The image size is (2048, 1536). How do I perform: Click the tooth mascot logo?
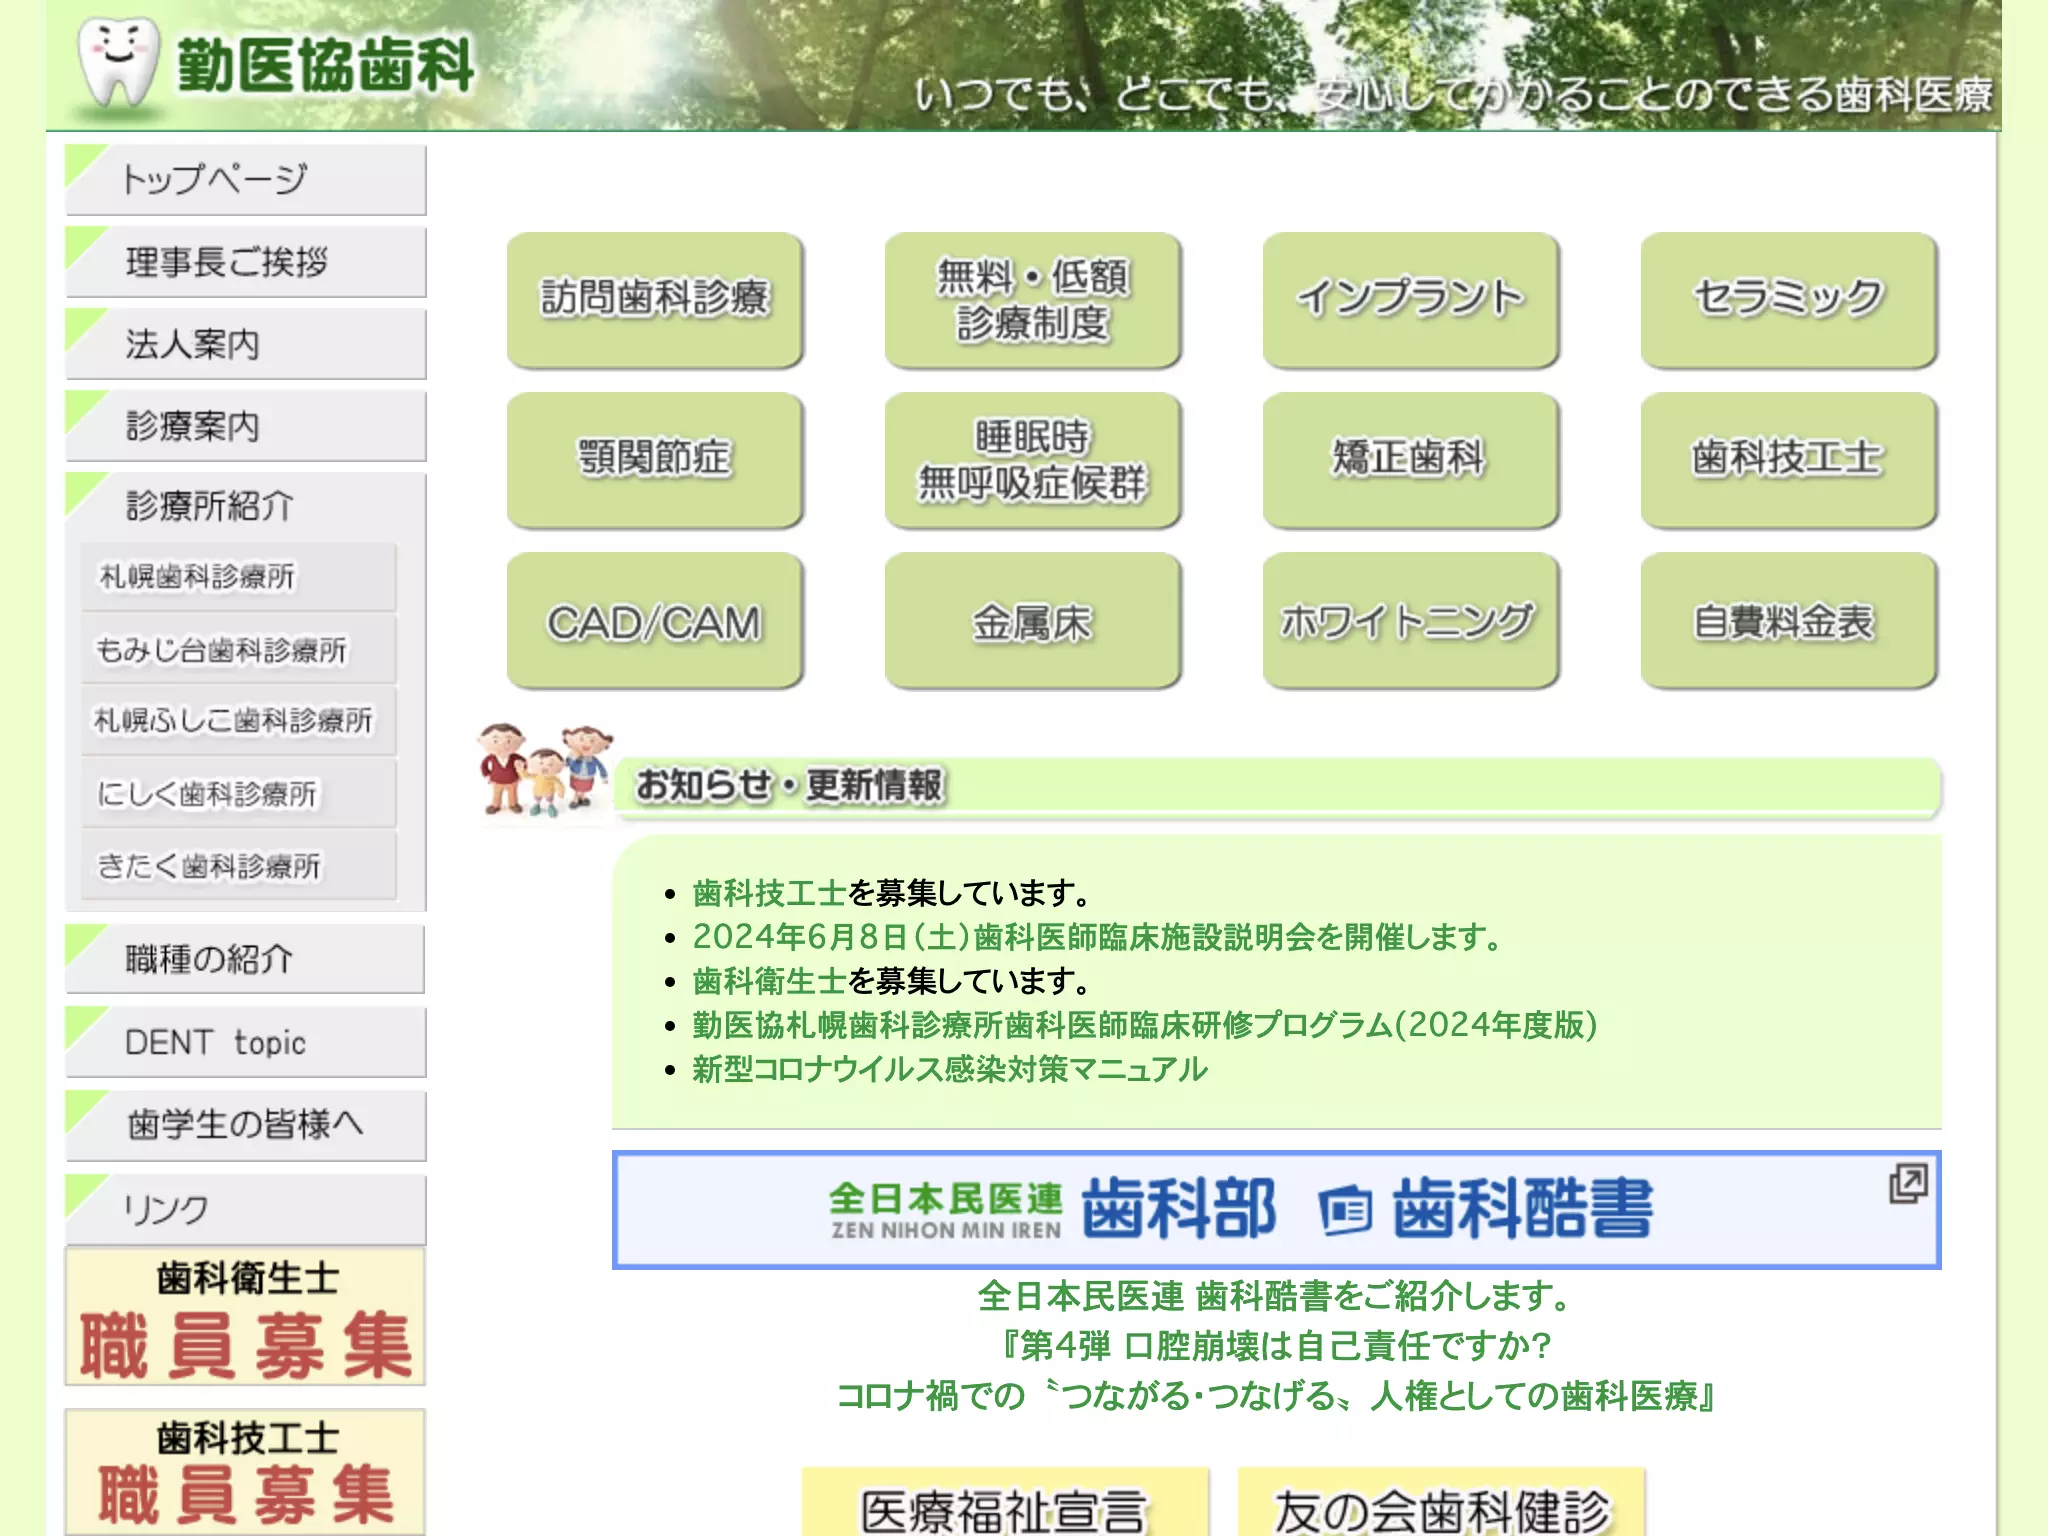(x=118, y=62)
